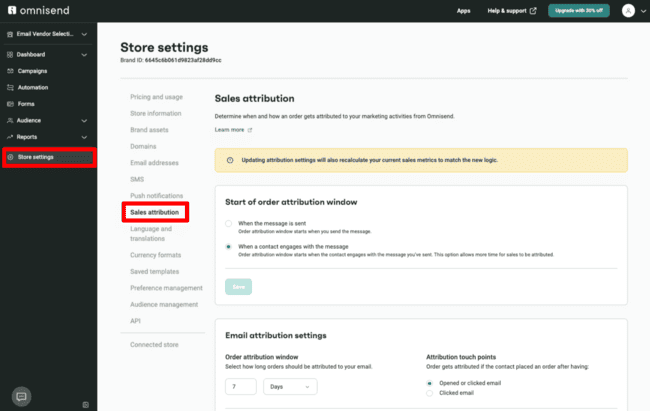This screenshot has width=650, height=411.
Task: Expand the Audience chevron
Action: [84, 121]
